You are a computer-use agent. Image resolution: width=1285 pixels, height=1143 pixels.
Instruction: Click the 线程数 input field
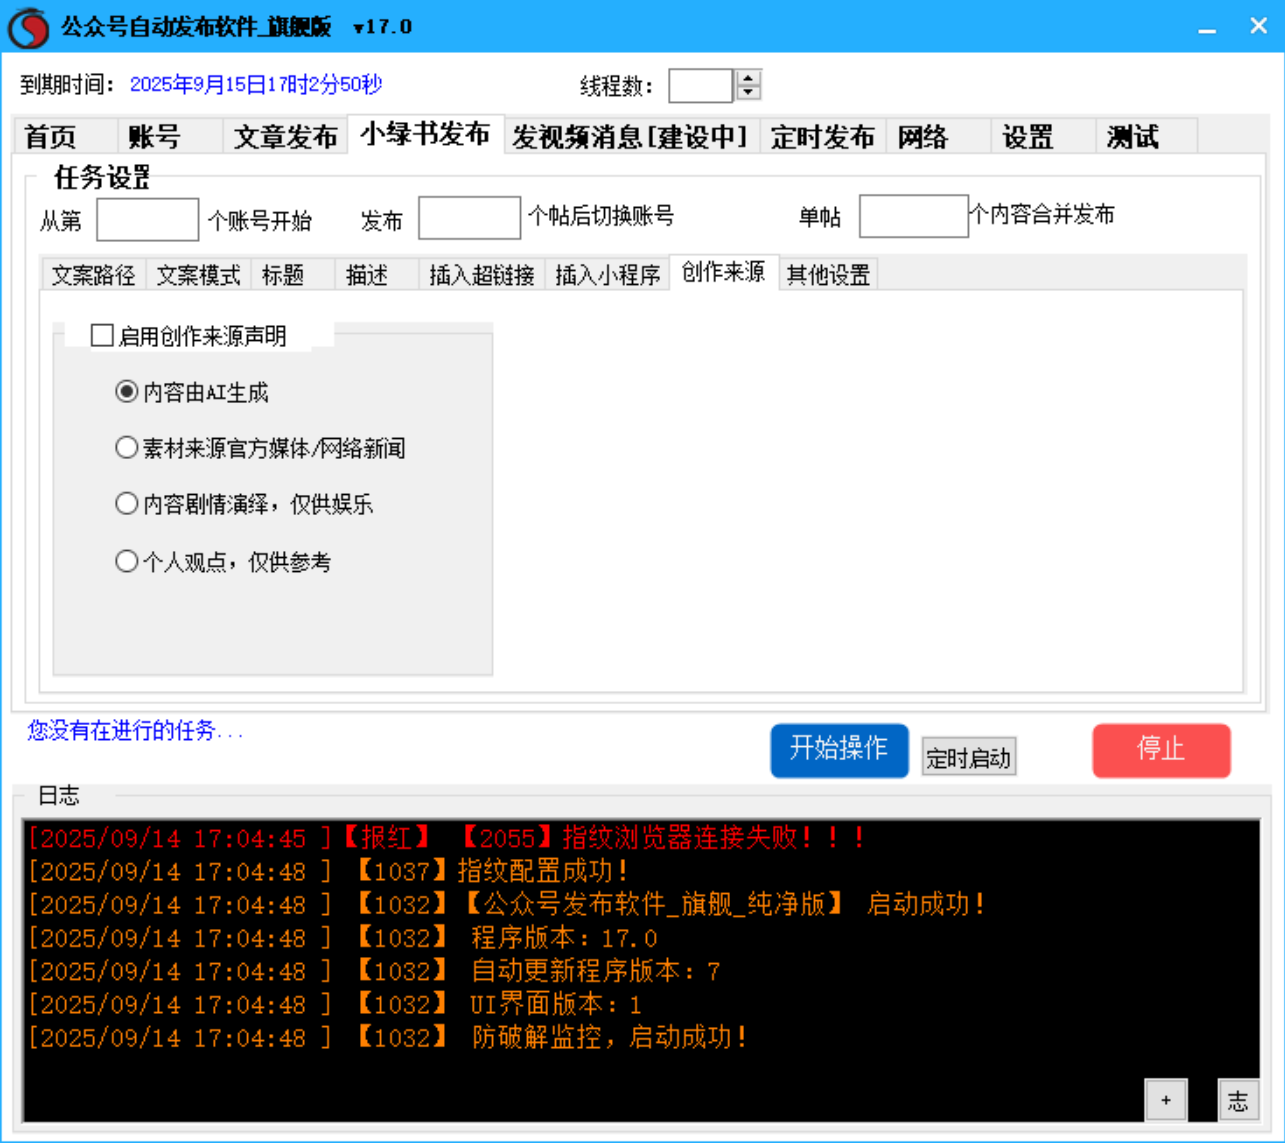point(702,86)
